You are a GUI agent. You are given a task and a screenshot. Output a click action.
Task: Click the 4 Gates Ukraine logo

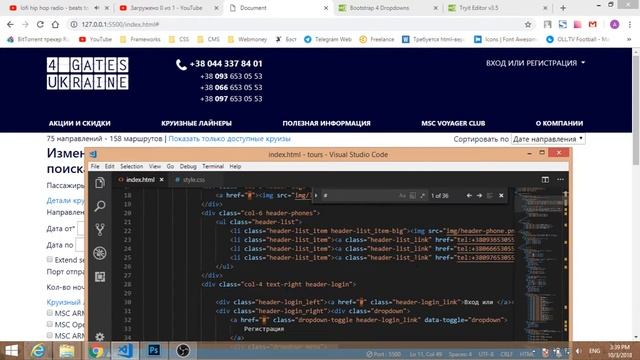pos(87,73)
